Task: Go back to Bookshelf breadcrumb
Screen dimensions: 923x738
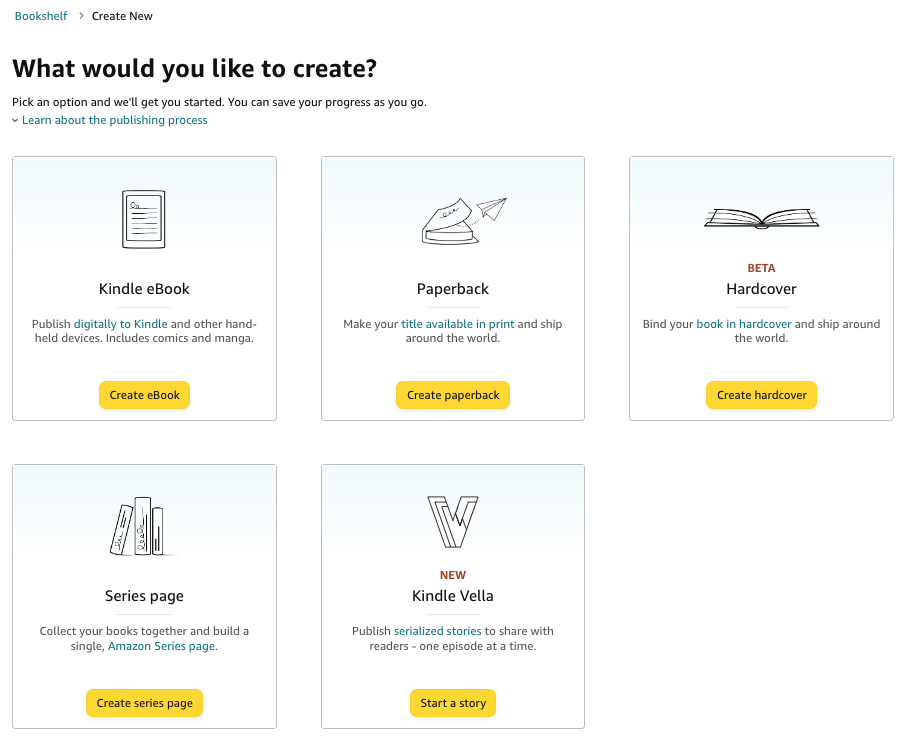Action: (x=41, y=16)
